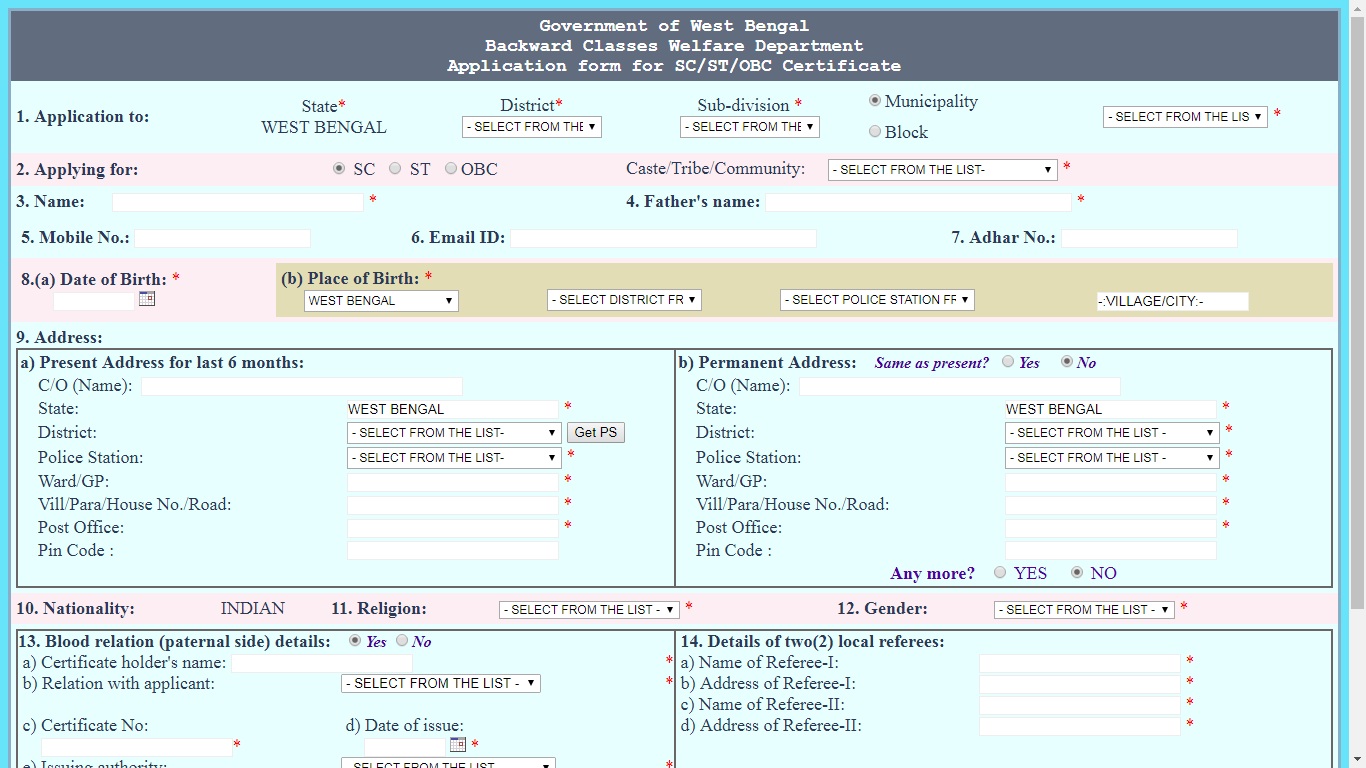Open the Date of issue calendar picker

457,744
